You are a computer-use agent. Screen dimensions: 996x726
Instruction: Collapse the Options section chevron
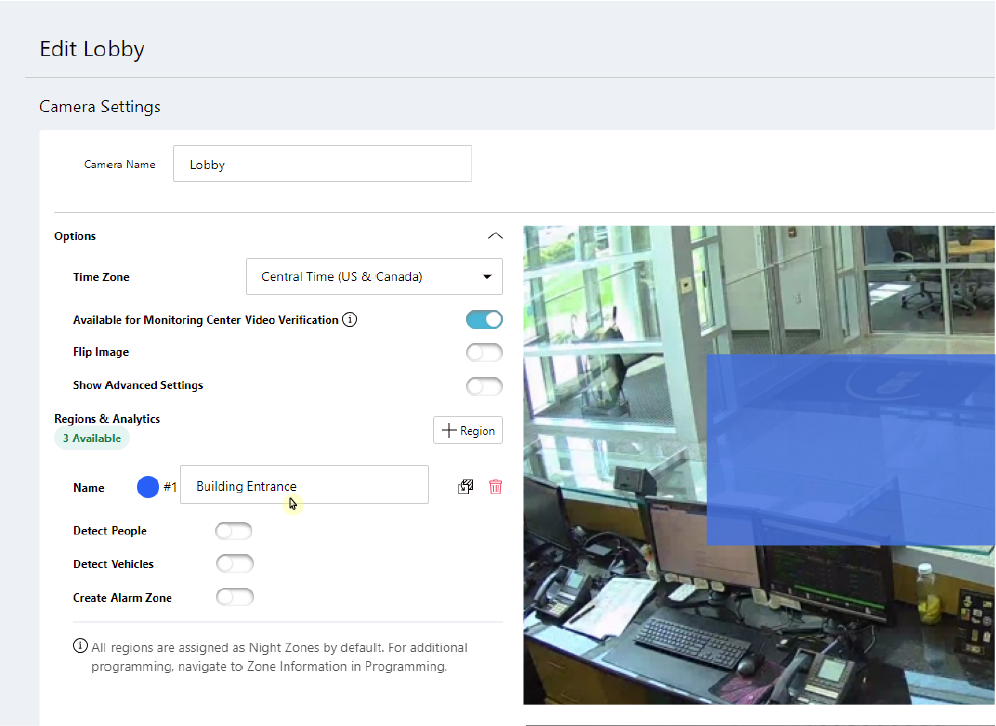(494, 237)
